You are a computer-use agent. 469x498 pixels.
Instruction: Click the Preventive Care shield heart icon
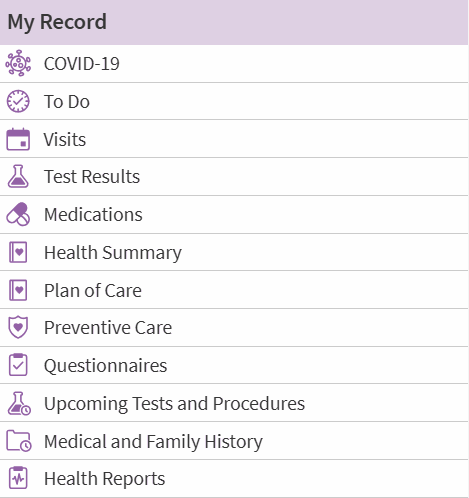pyautogui.click(x=18, y=327)
